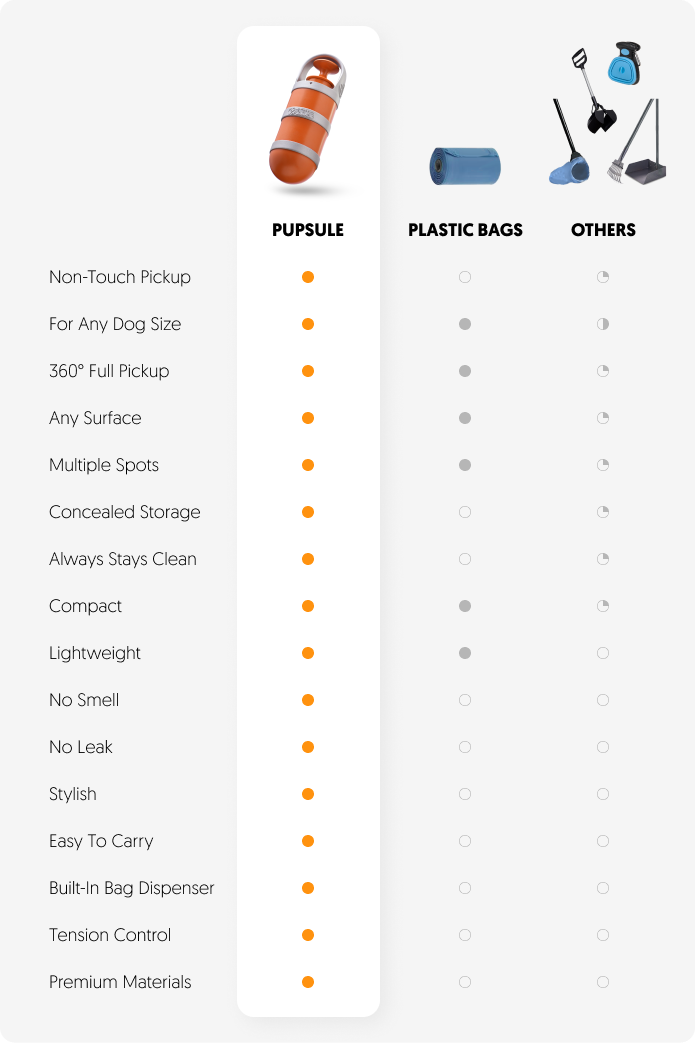Click orange Tension Control dot for Pupsule
The image size is (695, 1043).
(308, 935)
